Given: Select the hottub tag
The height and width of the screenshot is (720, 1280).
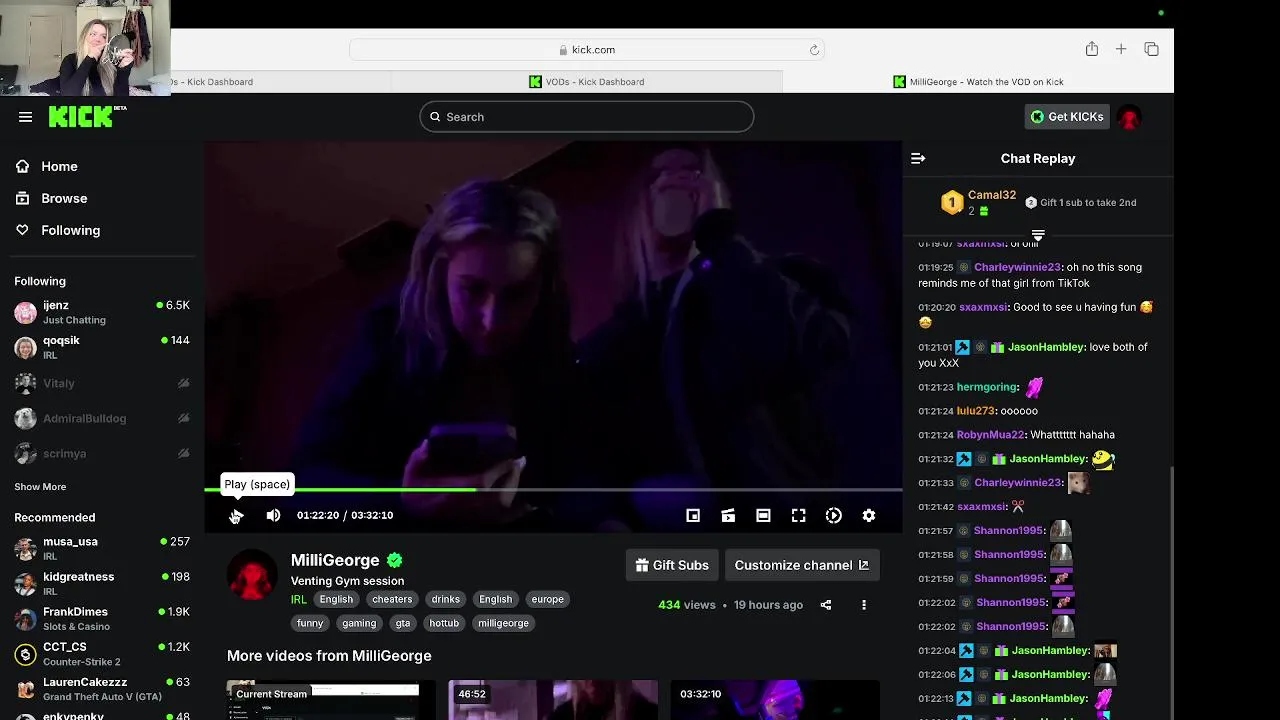Looking at the screenshot, I should (444, 623).
